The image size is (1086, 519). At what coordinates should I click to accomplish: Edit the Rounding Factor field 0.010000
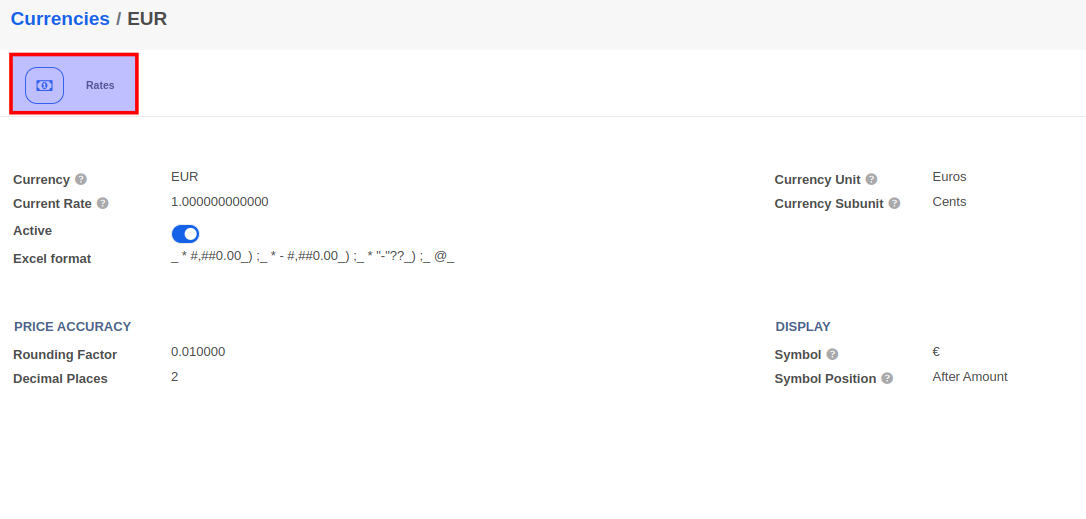[198, 352]
